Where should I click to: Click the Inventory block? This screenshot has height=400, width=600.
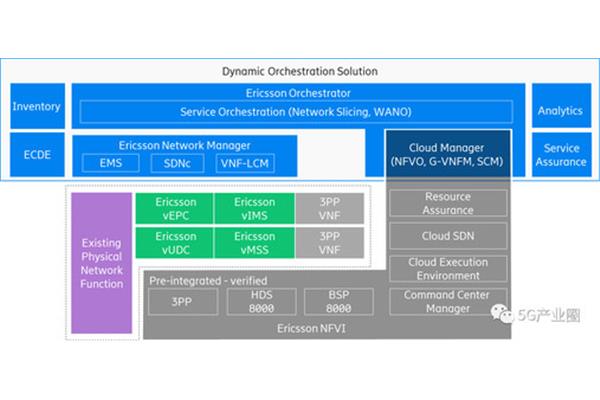pos(38,106)
